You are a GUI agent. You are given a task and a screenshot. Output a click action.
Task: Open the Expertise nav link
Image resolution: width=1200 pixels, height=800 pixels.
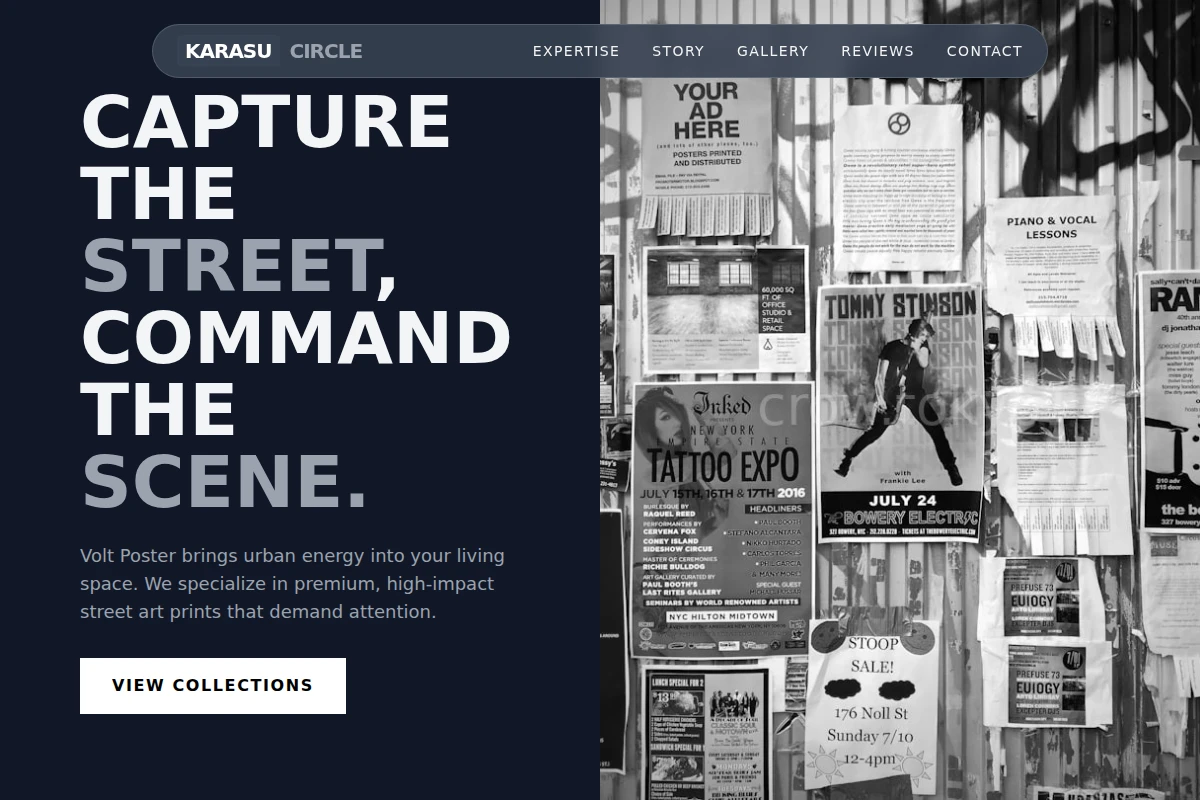tap(576, 51)
